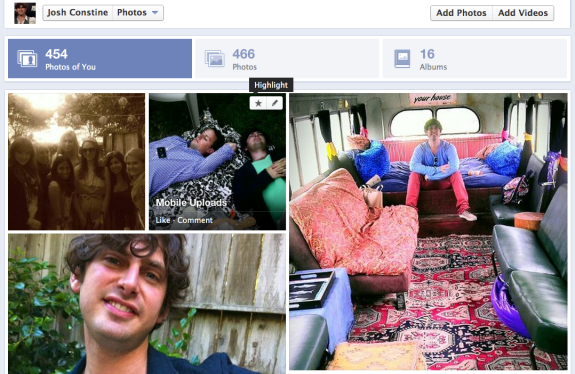The width and height of the screenshot is (575, 374).
Task: Click the Comment link on the photo
Action: (x=195, y=220)
